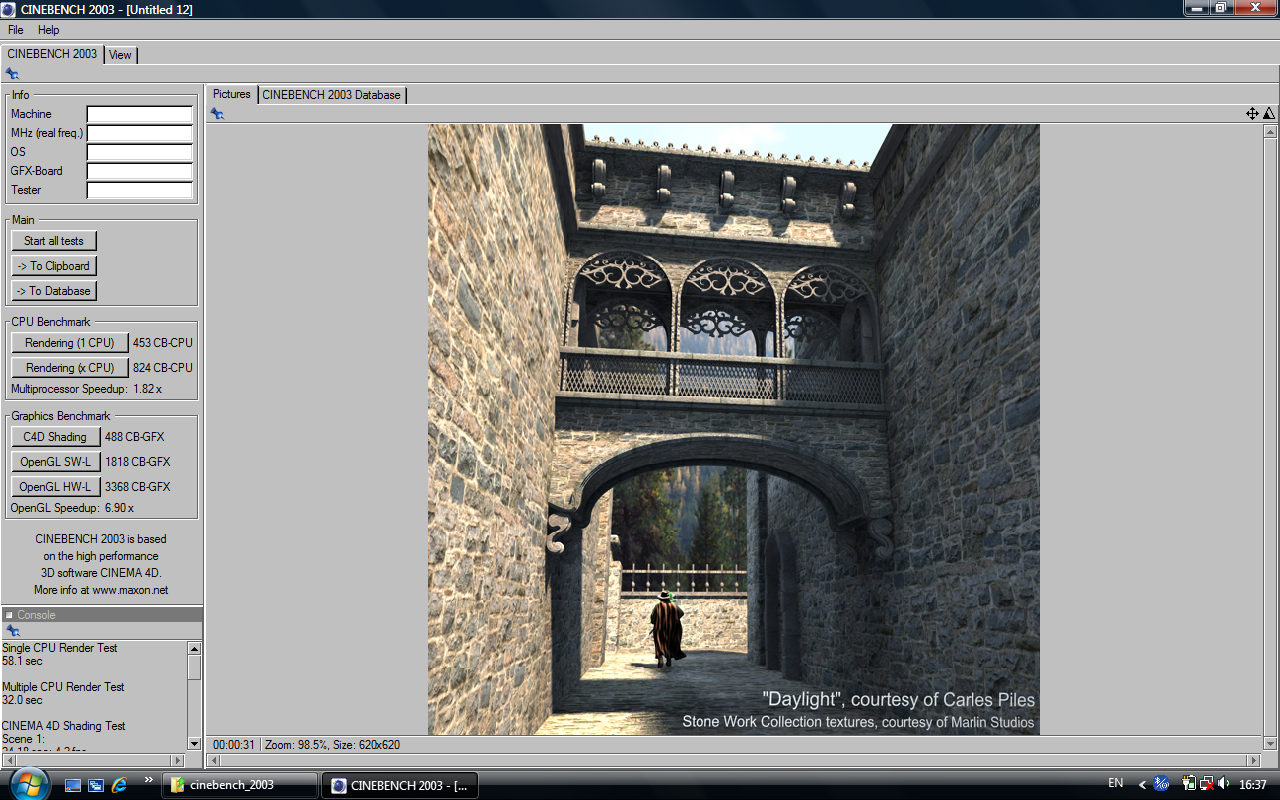Click the 488 CB-GFX result
Viewport: 1280px width, 800px height.
pos(135,437)
